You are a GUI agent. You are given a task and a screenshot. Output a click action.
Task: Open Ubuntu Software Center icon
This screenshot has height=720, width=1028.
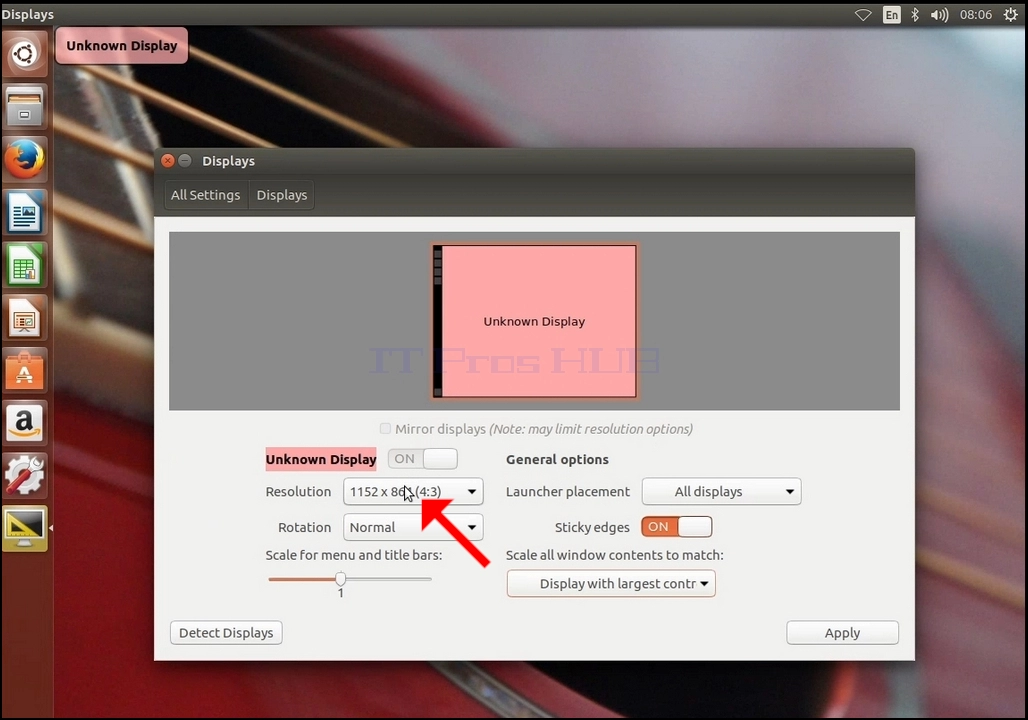[x=24, y=370]
